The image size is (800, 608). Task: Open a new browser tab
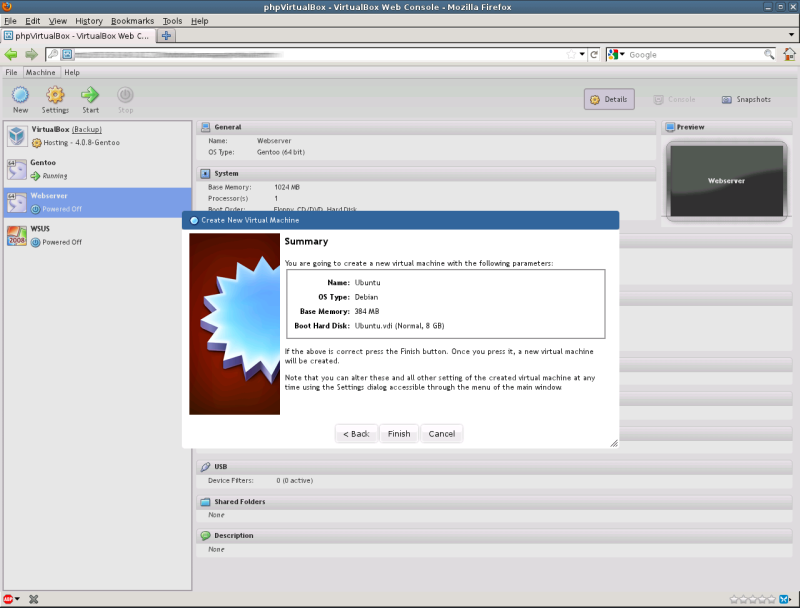coord(166,36)
